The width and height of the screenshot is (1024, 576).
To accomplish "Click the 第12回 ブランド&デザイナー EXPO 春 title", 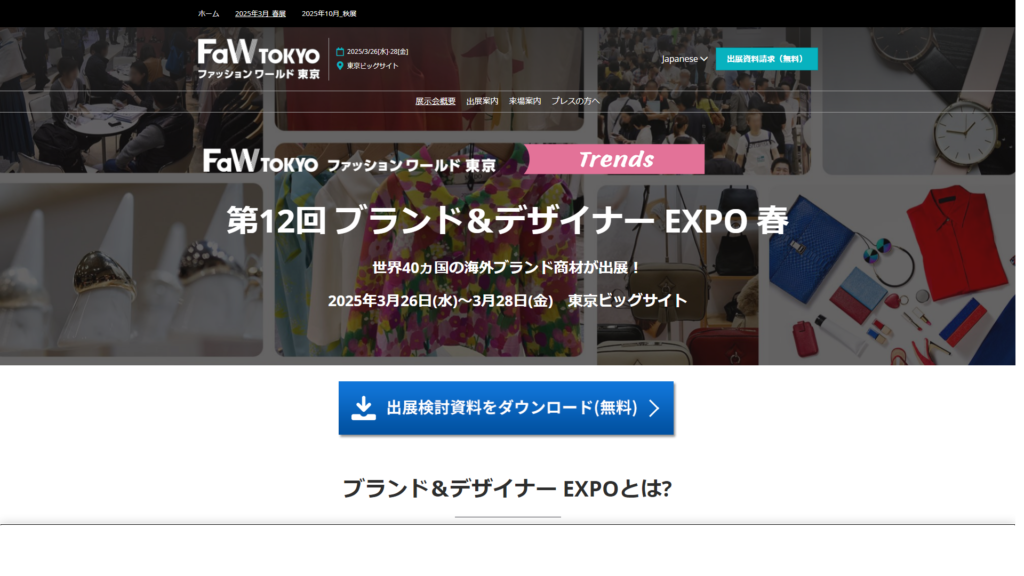I will 507,221.
